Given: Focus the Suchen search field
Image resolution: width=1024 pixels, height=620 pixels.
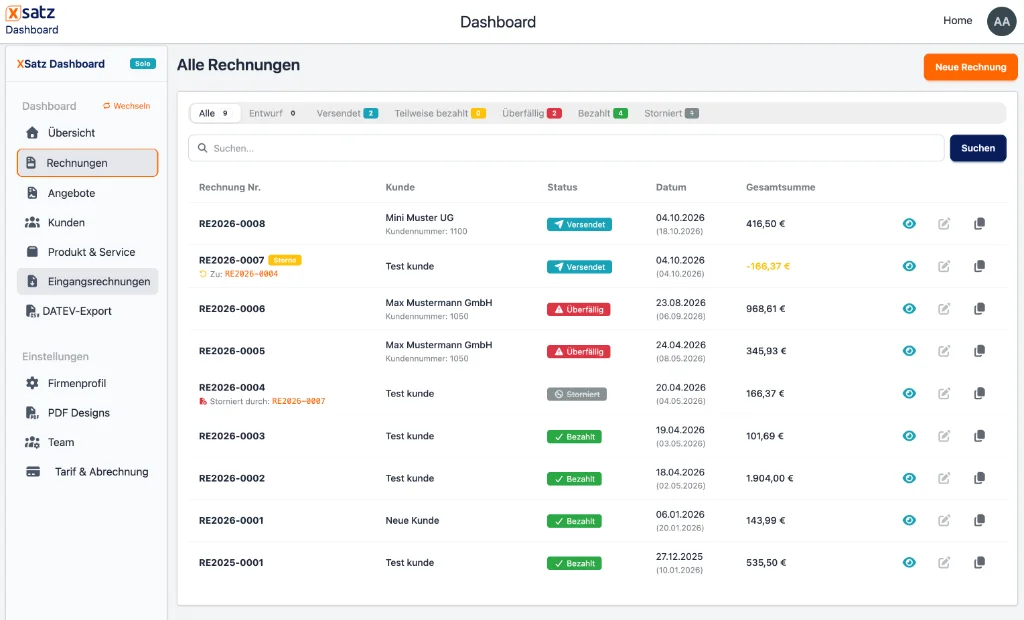Looking at the screenshot, I should point(566,148).
